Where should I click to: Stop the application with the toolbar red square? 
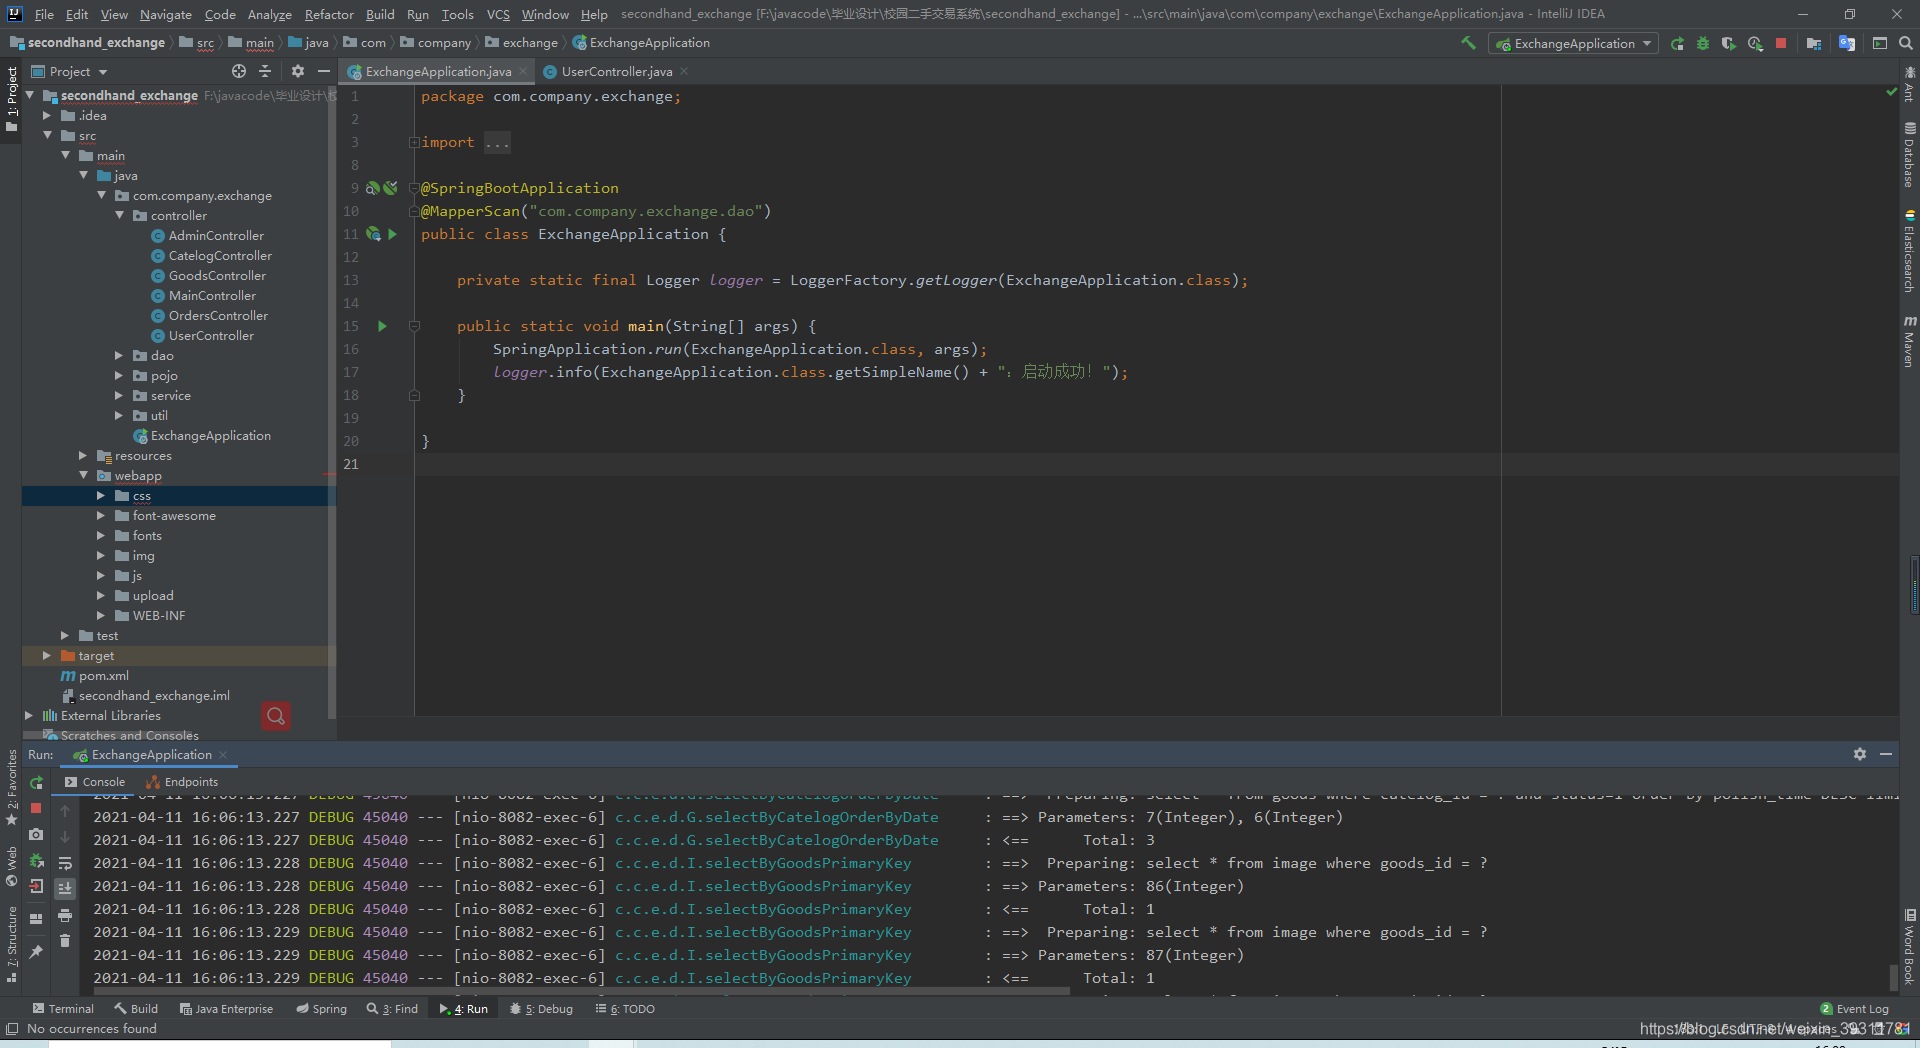[x=1781, y=43]
